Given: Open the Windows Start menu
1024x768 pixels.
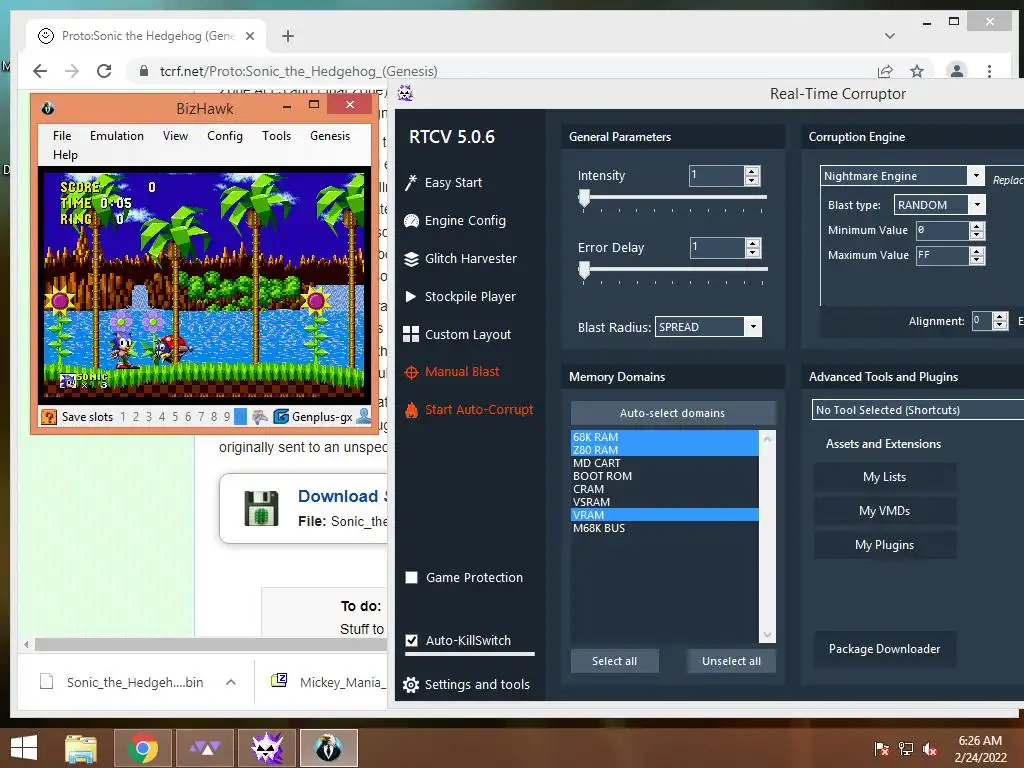Looking at the screenshot, I should 24,748.
